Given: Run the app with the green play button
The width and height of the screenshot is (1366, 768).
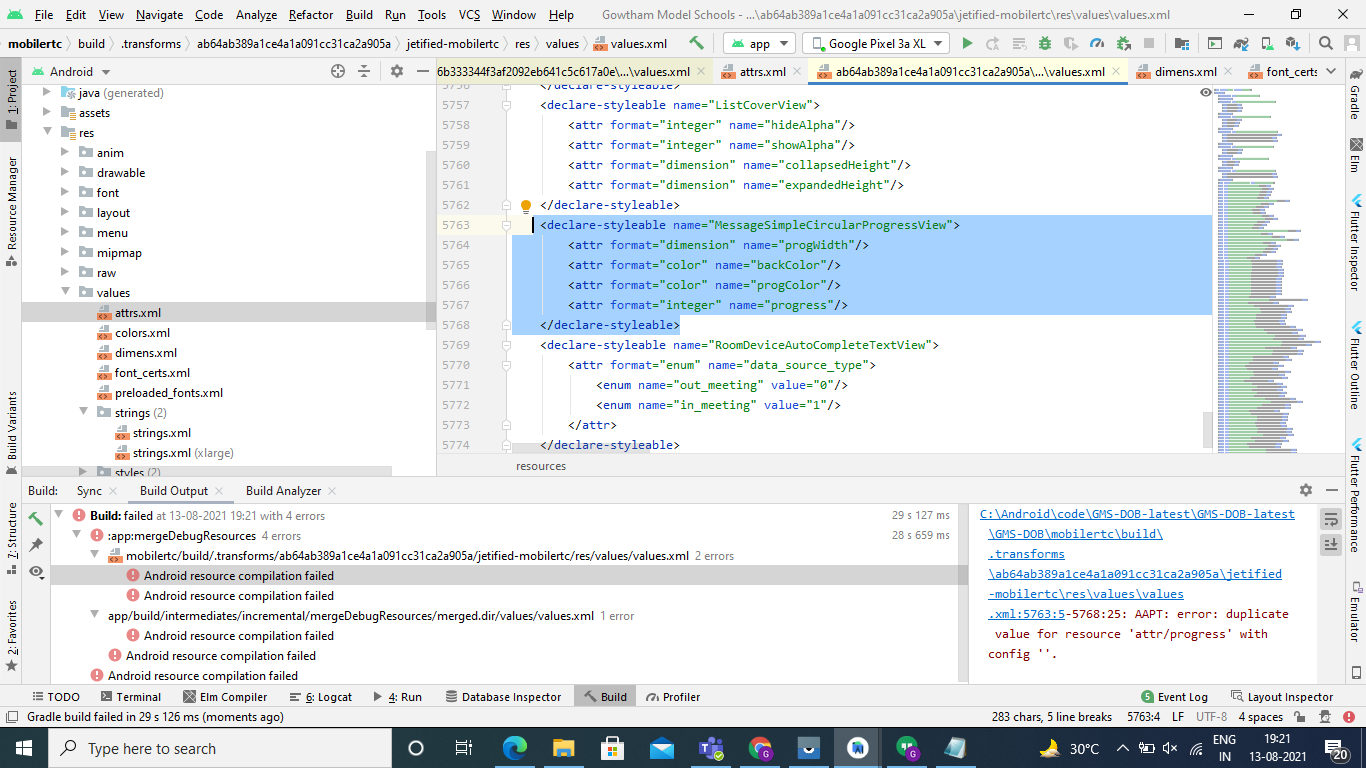Looking at the screenshot, I should point(966,43).
